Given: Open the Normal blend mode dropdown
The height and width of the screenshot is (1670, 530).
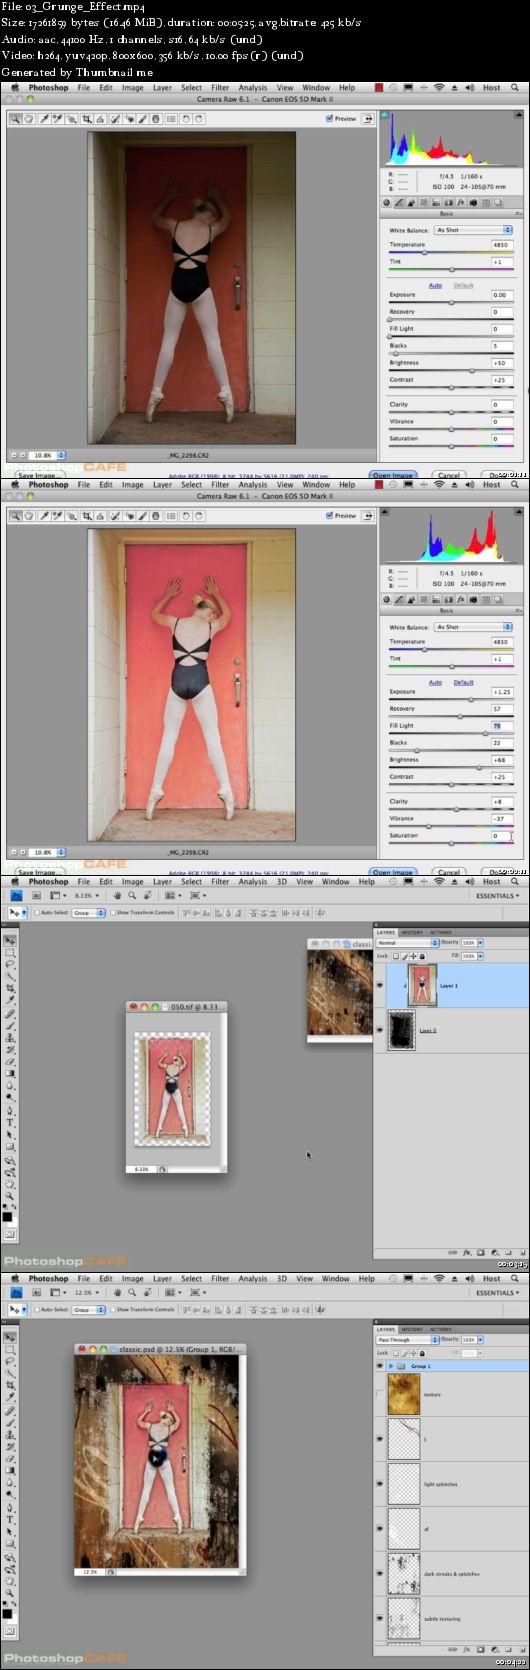Looking at the screenshot, I should coord(406,942).
